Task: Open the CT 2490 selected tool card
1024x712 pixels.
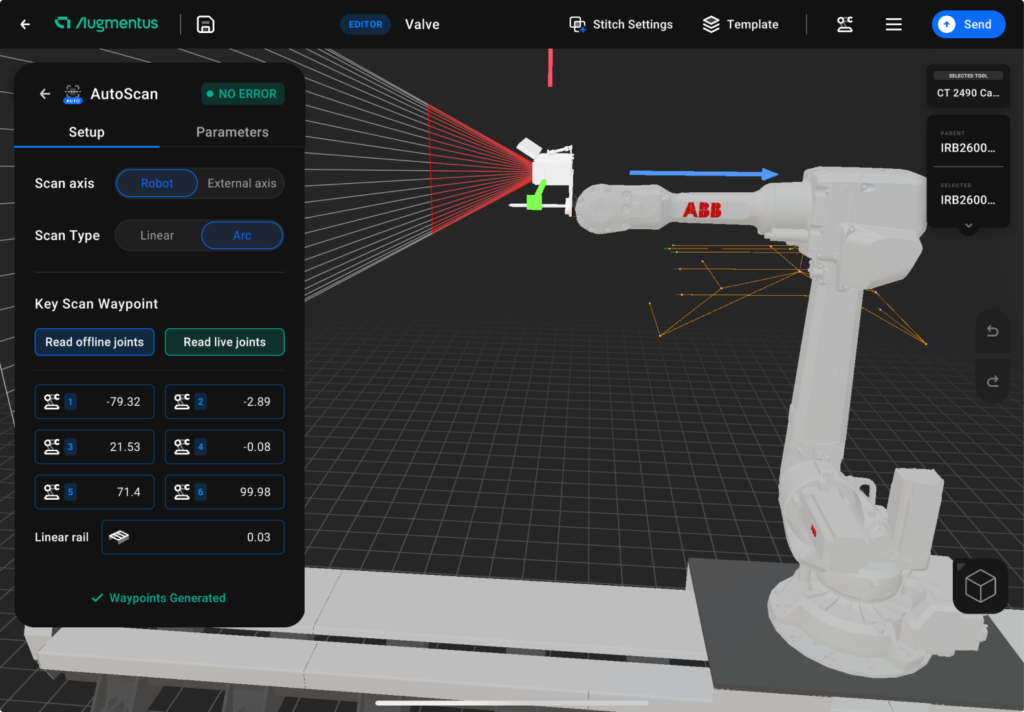Action: pos(968,86)
